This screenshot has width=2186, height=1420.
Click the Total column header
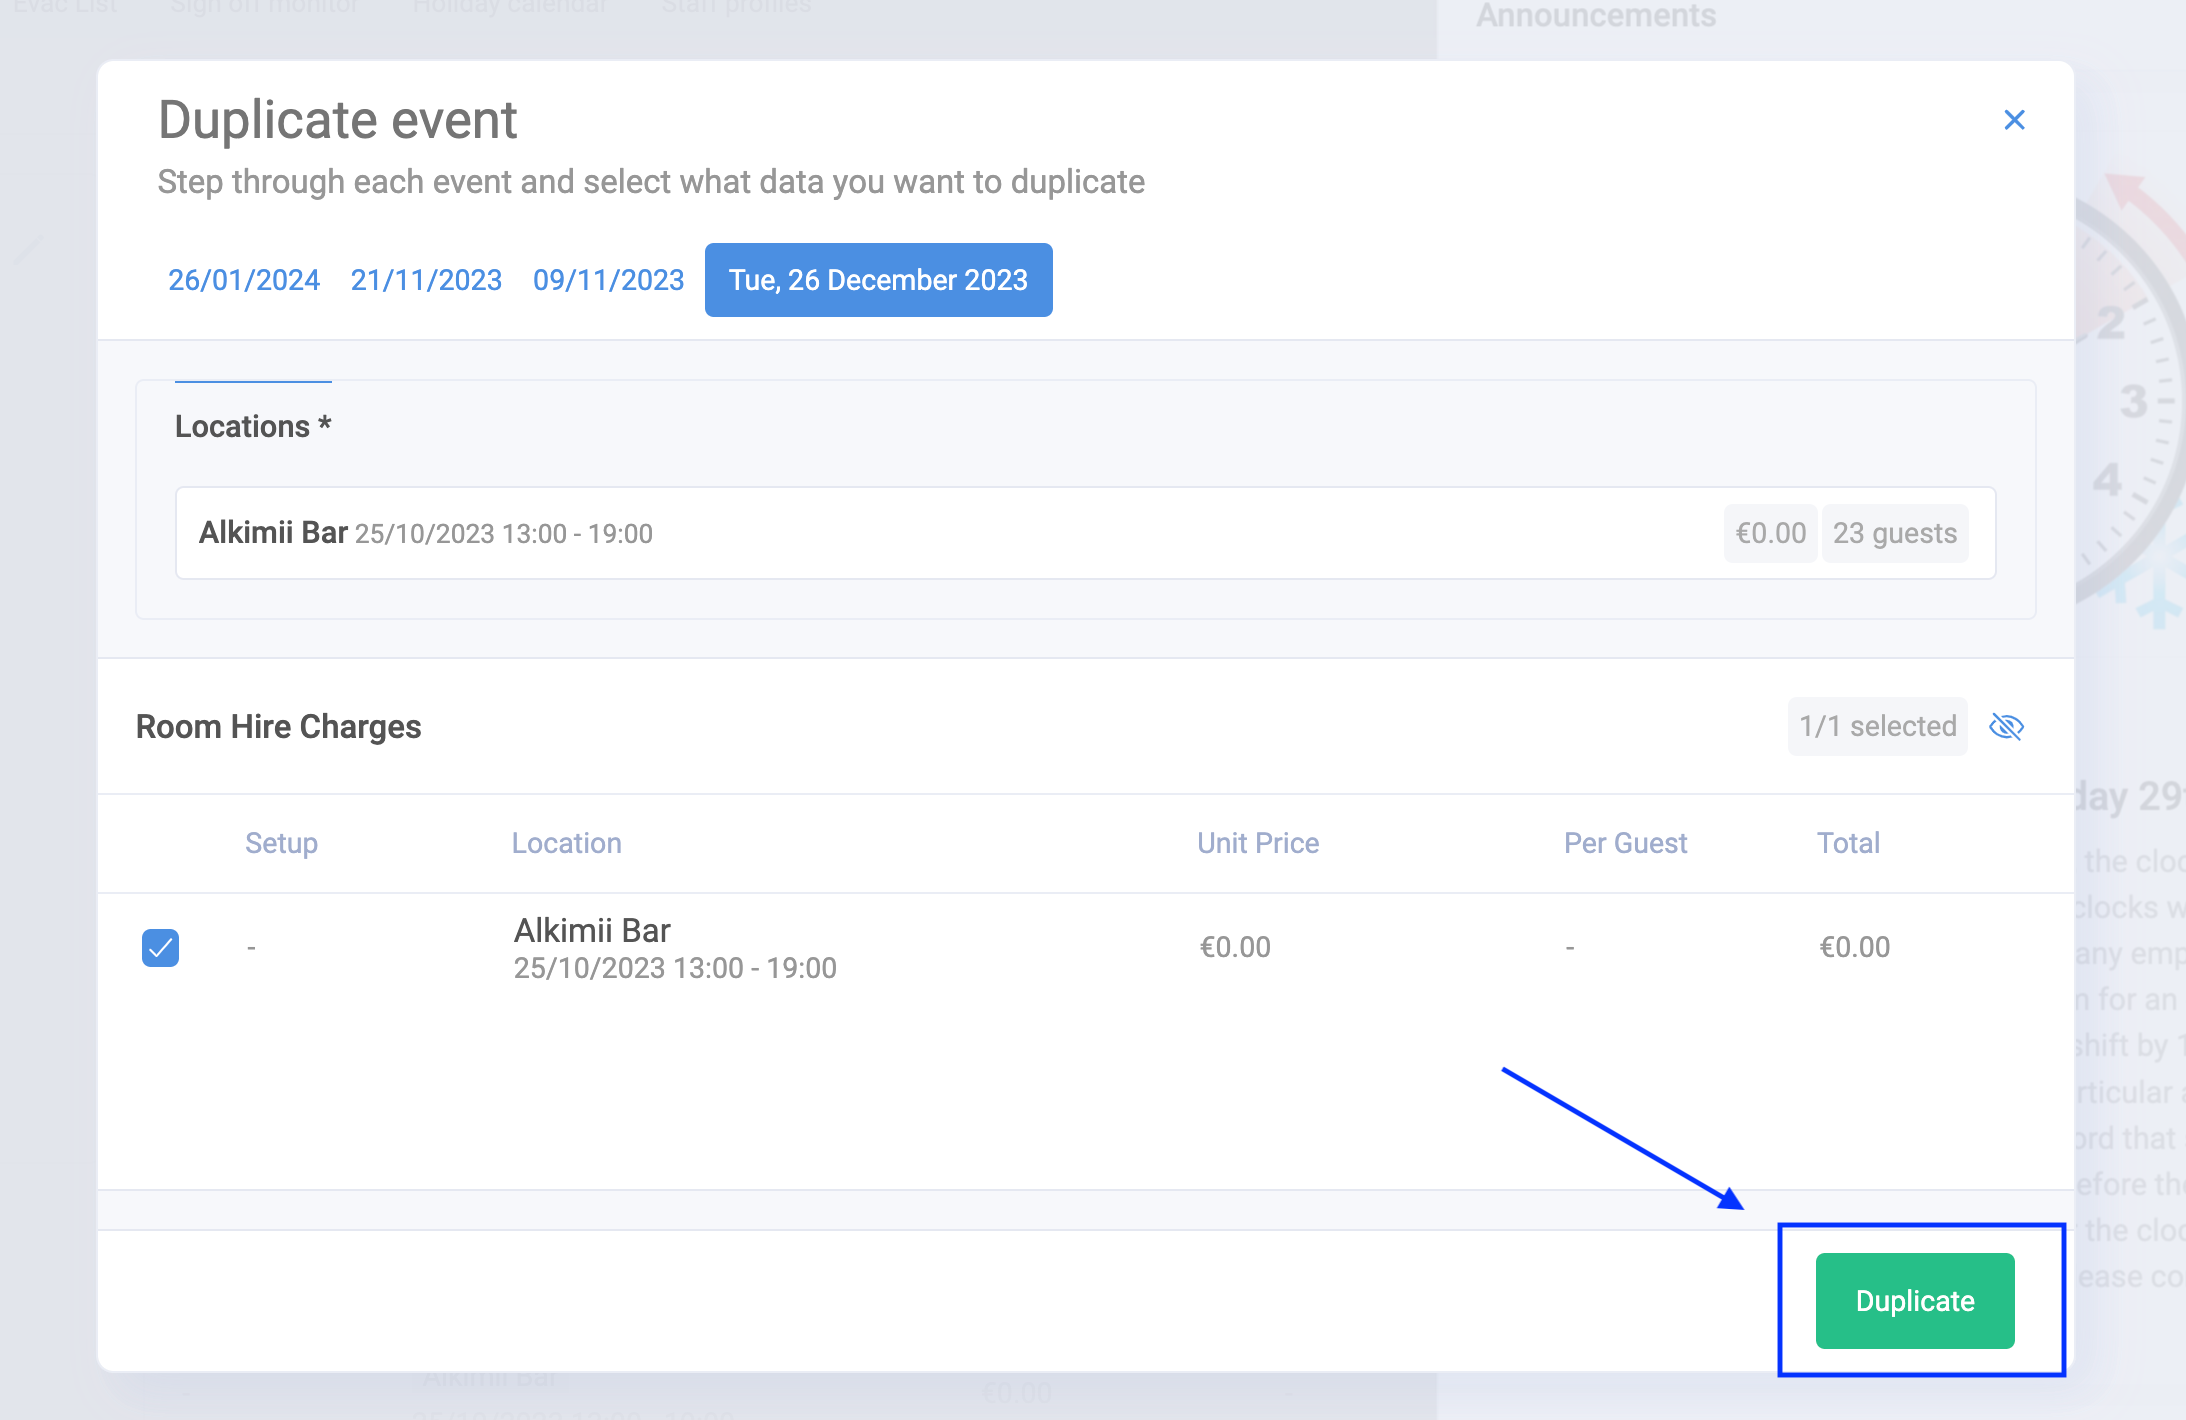point(1848,843)
